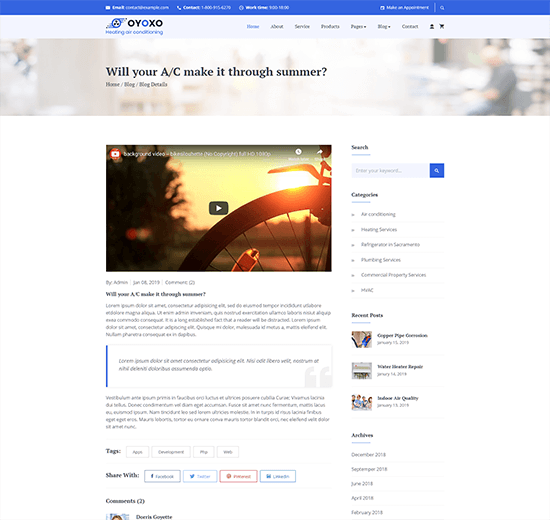Select HVAC category

point(367,290)
